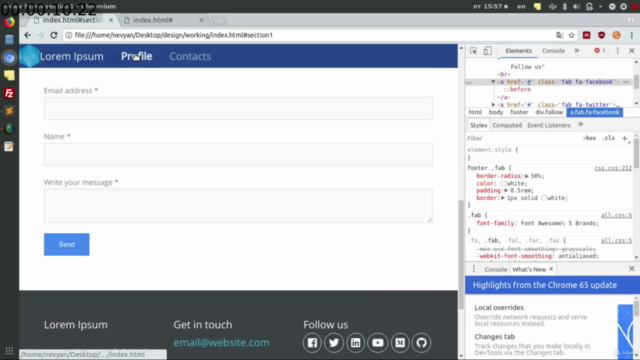Click the blue diamond site logo
Screen dimensions: 640x360
(29, 56)
